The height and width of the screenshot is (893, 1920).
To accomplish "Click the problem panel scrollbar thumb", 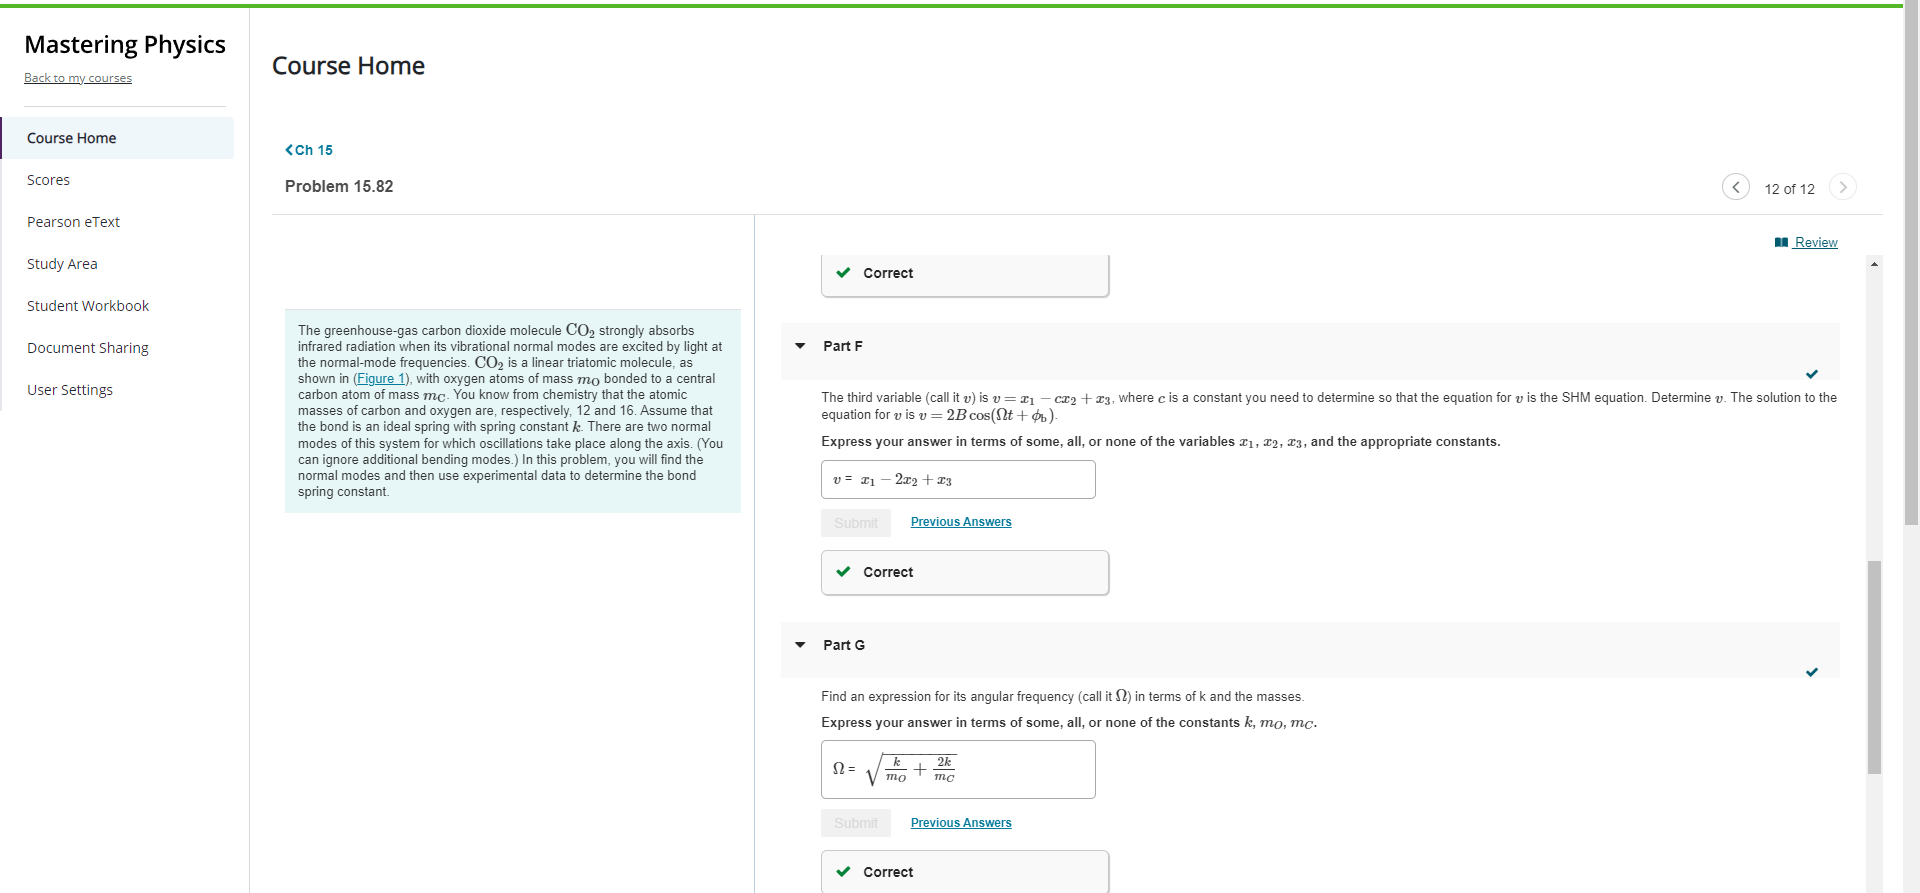I will (1874, 667).
